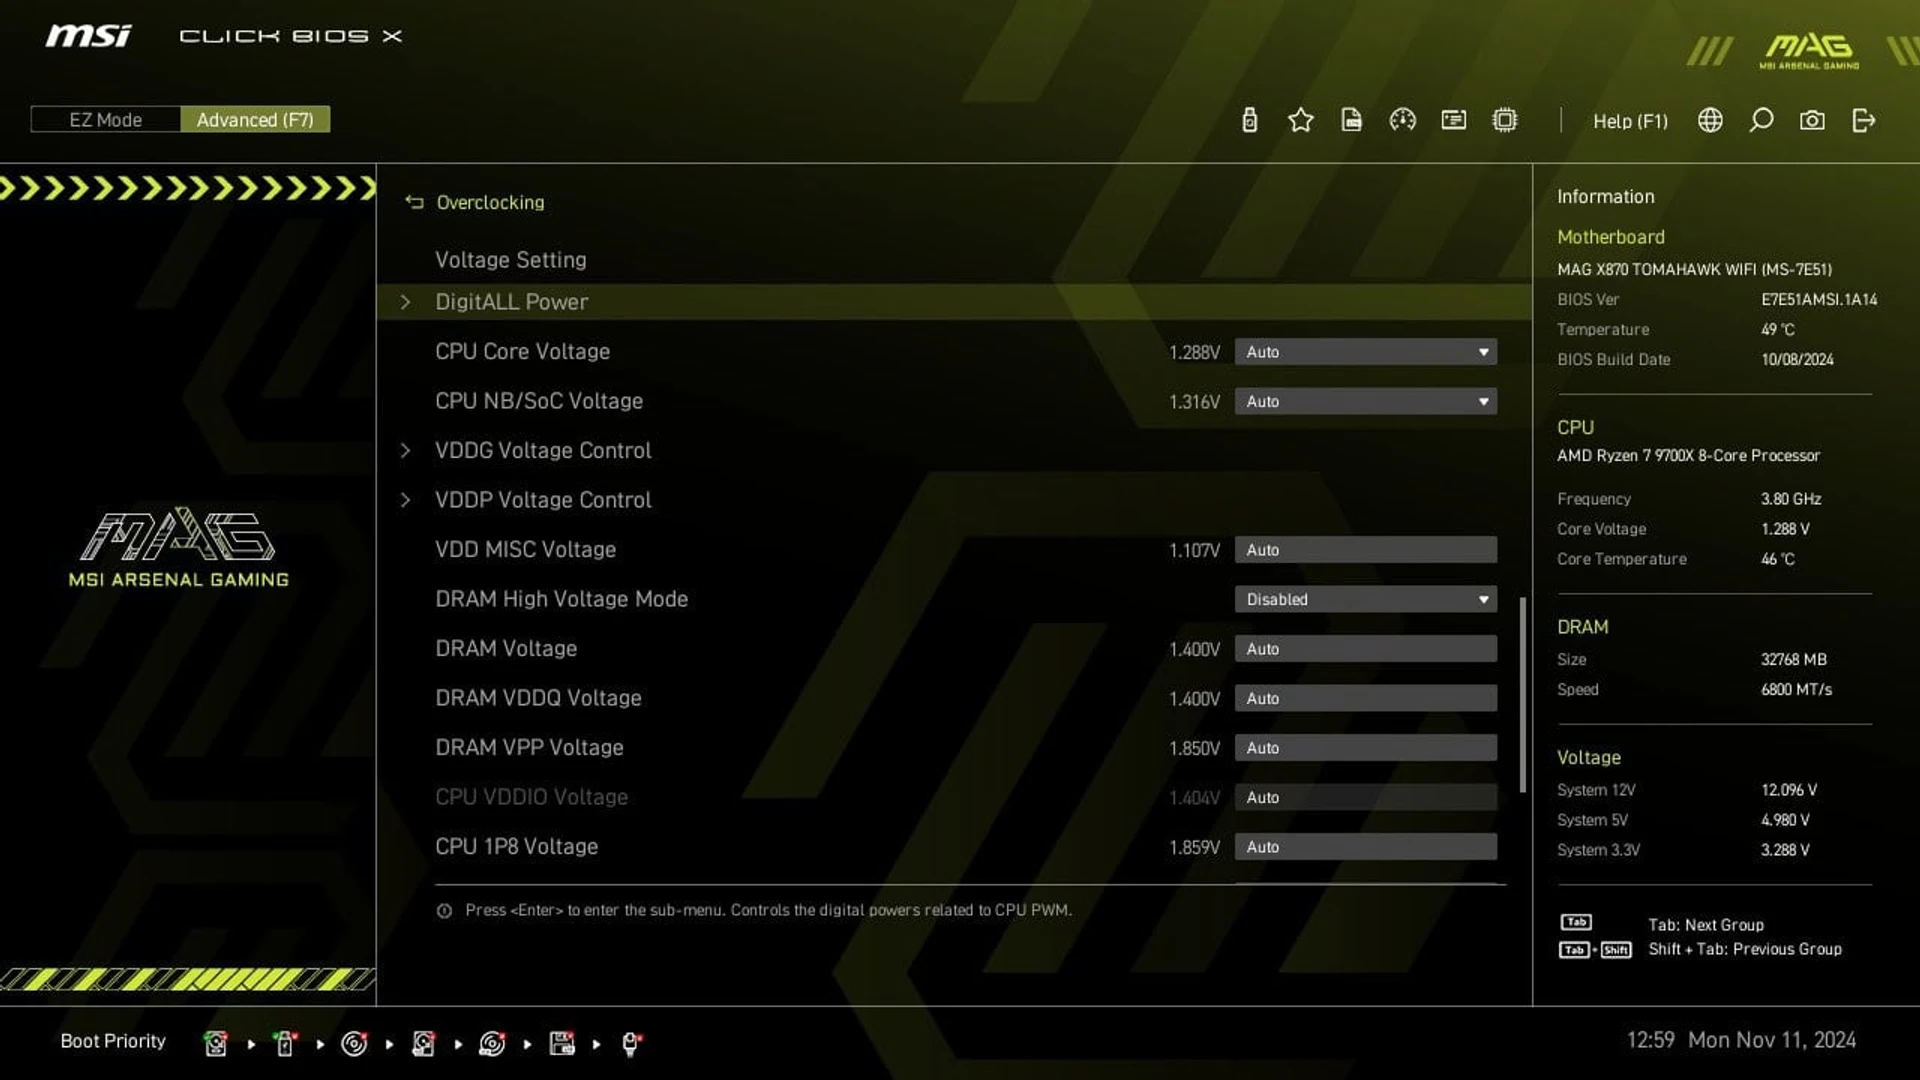Click the 1.288V CPU Core Voltage reading
Screen dimensions: 1920x1080
(x=1194, y=352)
